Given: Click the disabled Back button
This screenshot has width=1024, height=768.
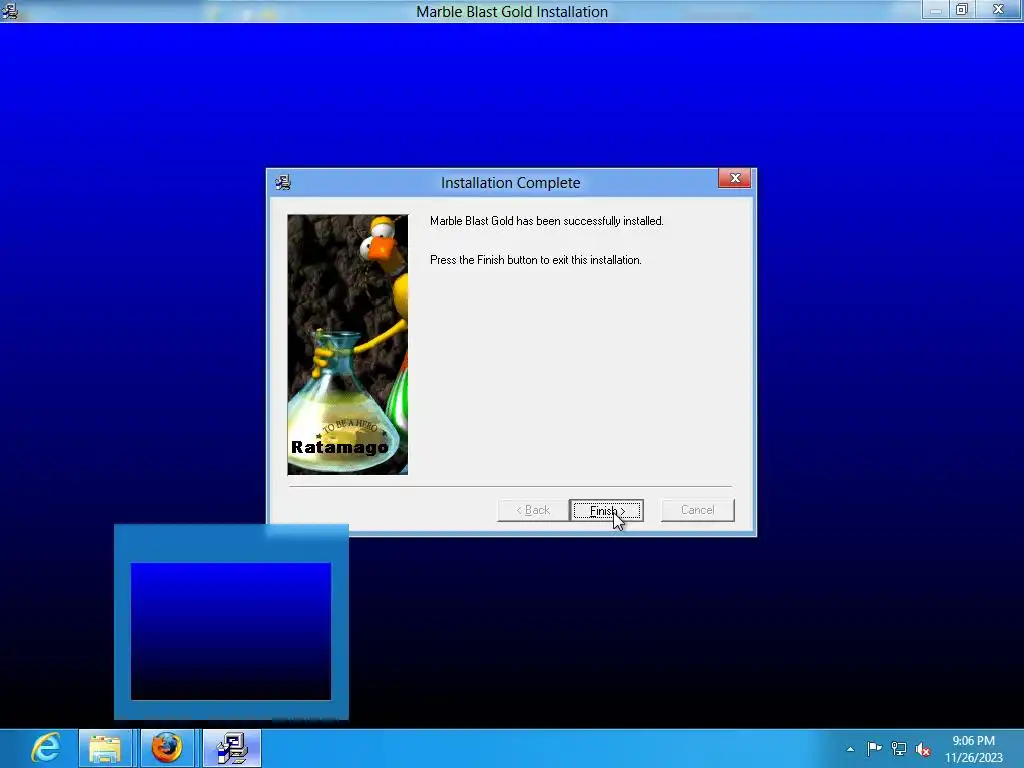Looking at the screenshot, I should point(533,510).
